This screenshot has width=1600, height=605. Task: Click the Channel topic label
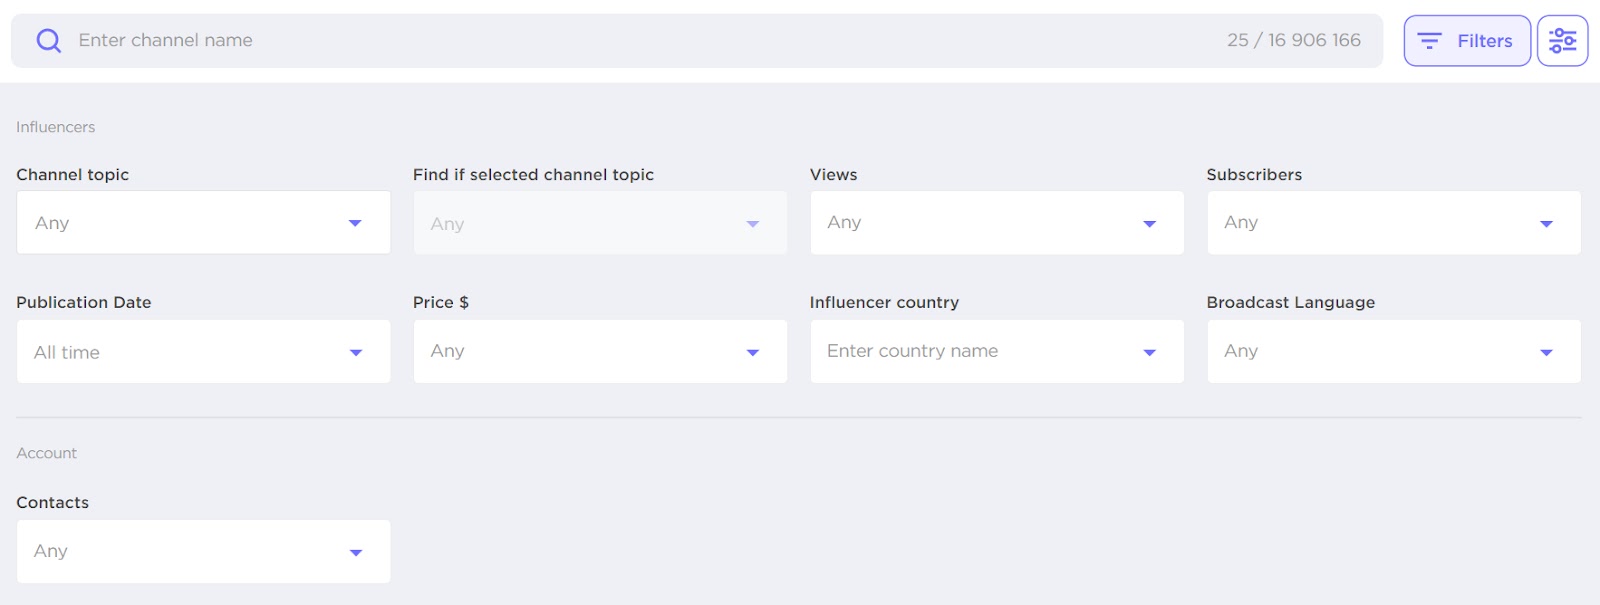click(x=73, y=174)
